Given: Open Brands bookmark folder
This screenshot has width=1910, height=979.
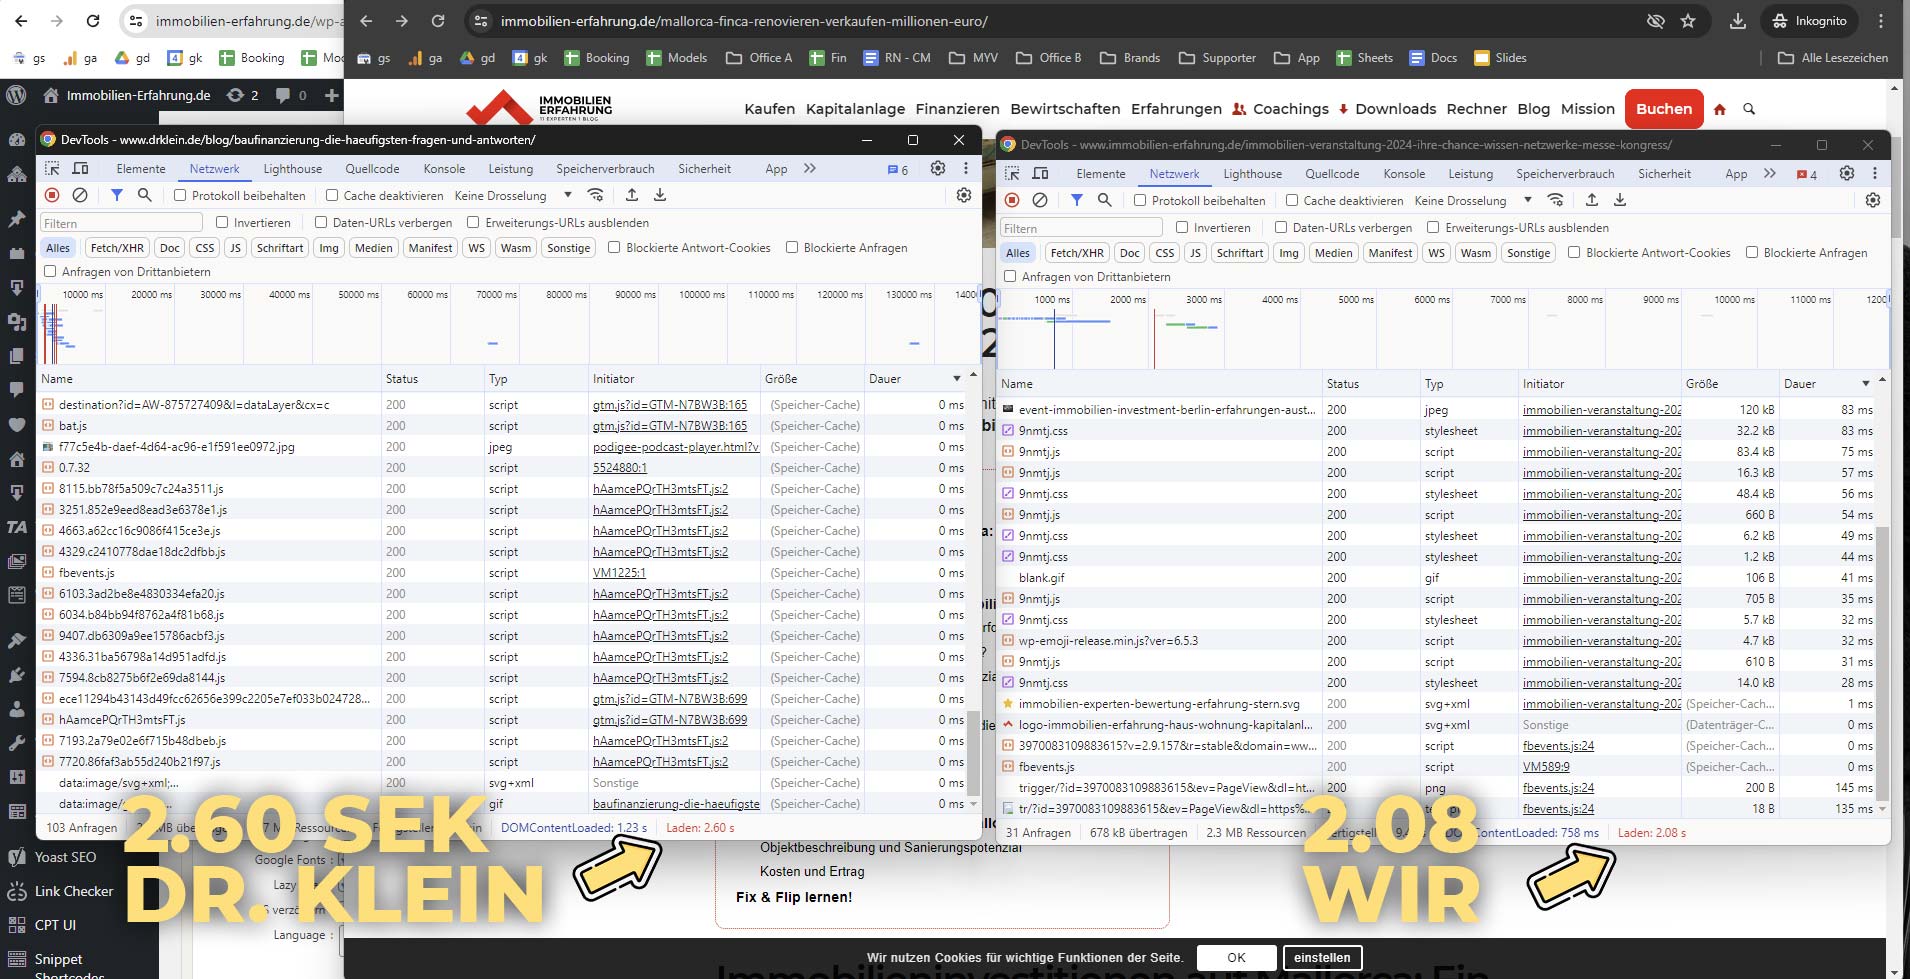Looking at the screenshot, I should (1130, 58).
